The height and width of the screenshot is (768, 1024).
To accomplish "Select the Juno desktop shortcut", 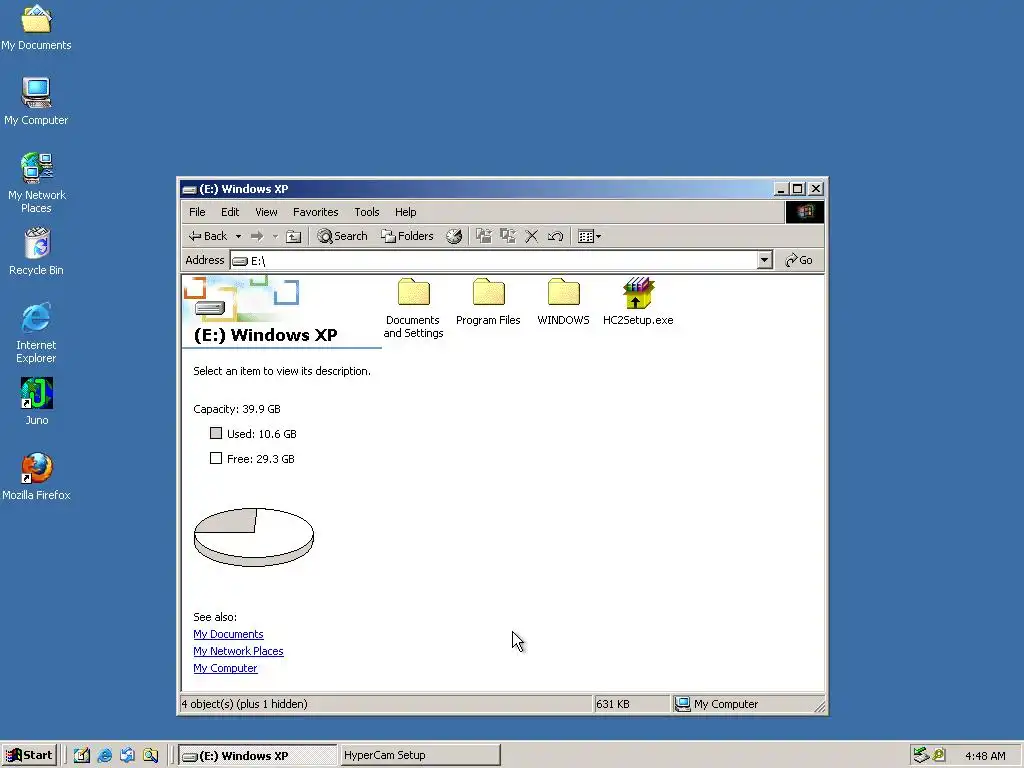I will tap(37, 402).
